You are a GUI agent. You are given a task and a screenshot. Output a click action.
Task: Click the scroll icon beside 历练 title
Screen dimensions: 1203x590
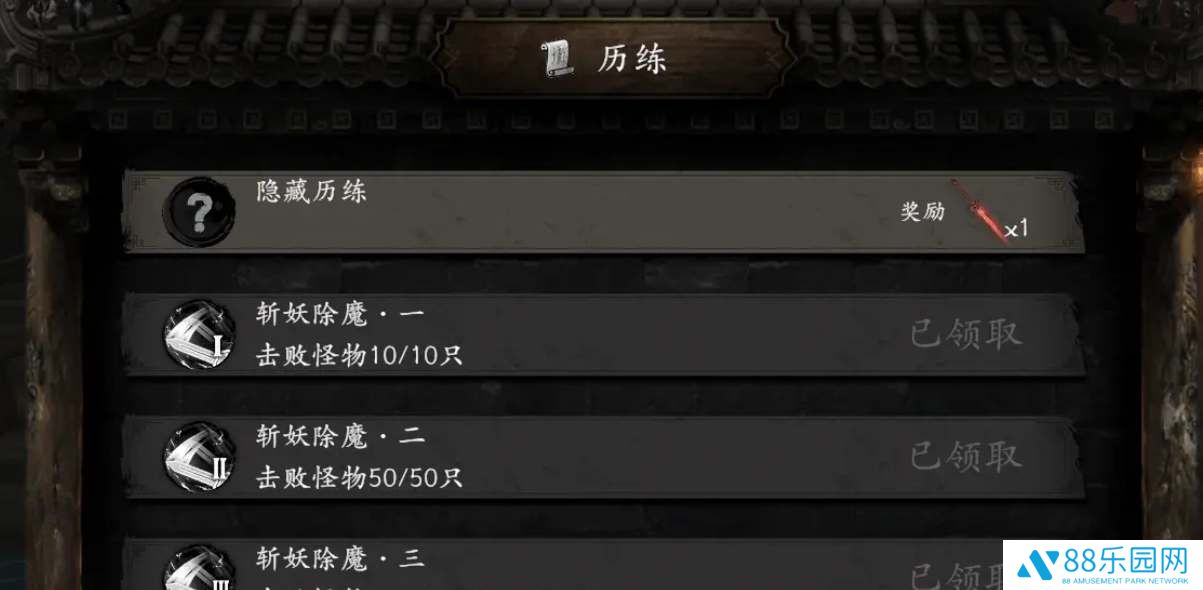coord(558,59)
